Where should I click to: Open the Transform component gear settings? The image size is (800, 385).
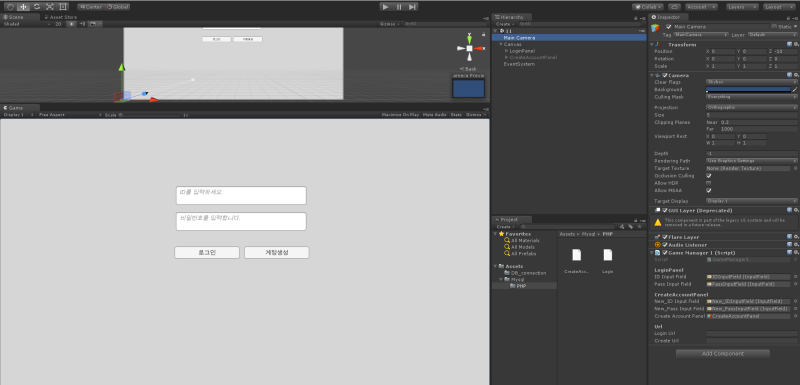(x=796, y=44)
